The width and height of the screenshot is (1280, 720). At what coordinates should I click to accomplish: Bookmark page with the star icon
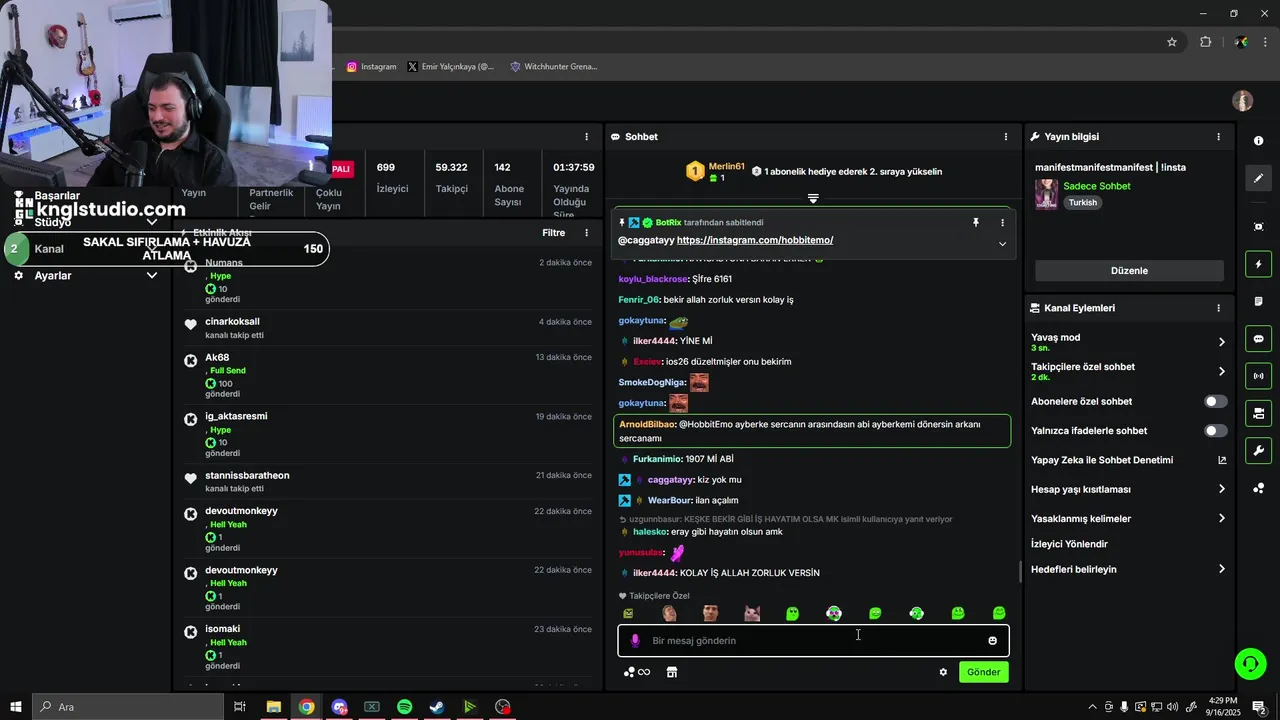coord(1172,42)
